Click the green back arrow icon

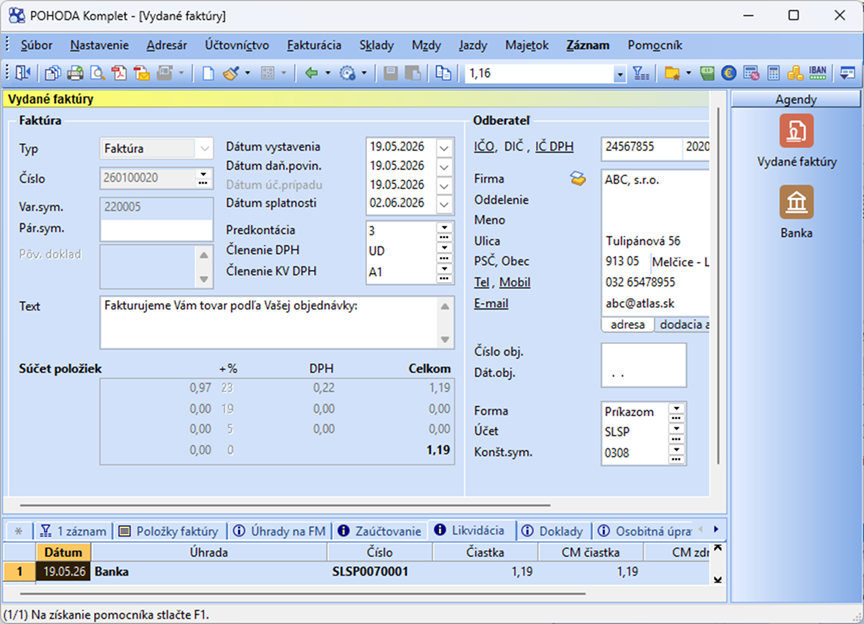tap(311, 73)
